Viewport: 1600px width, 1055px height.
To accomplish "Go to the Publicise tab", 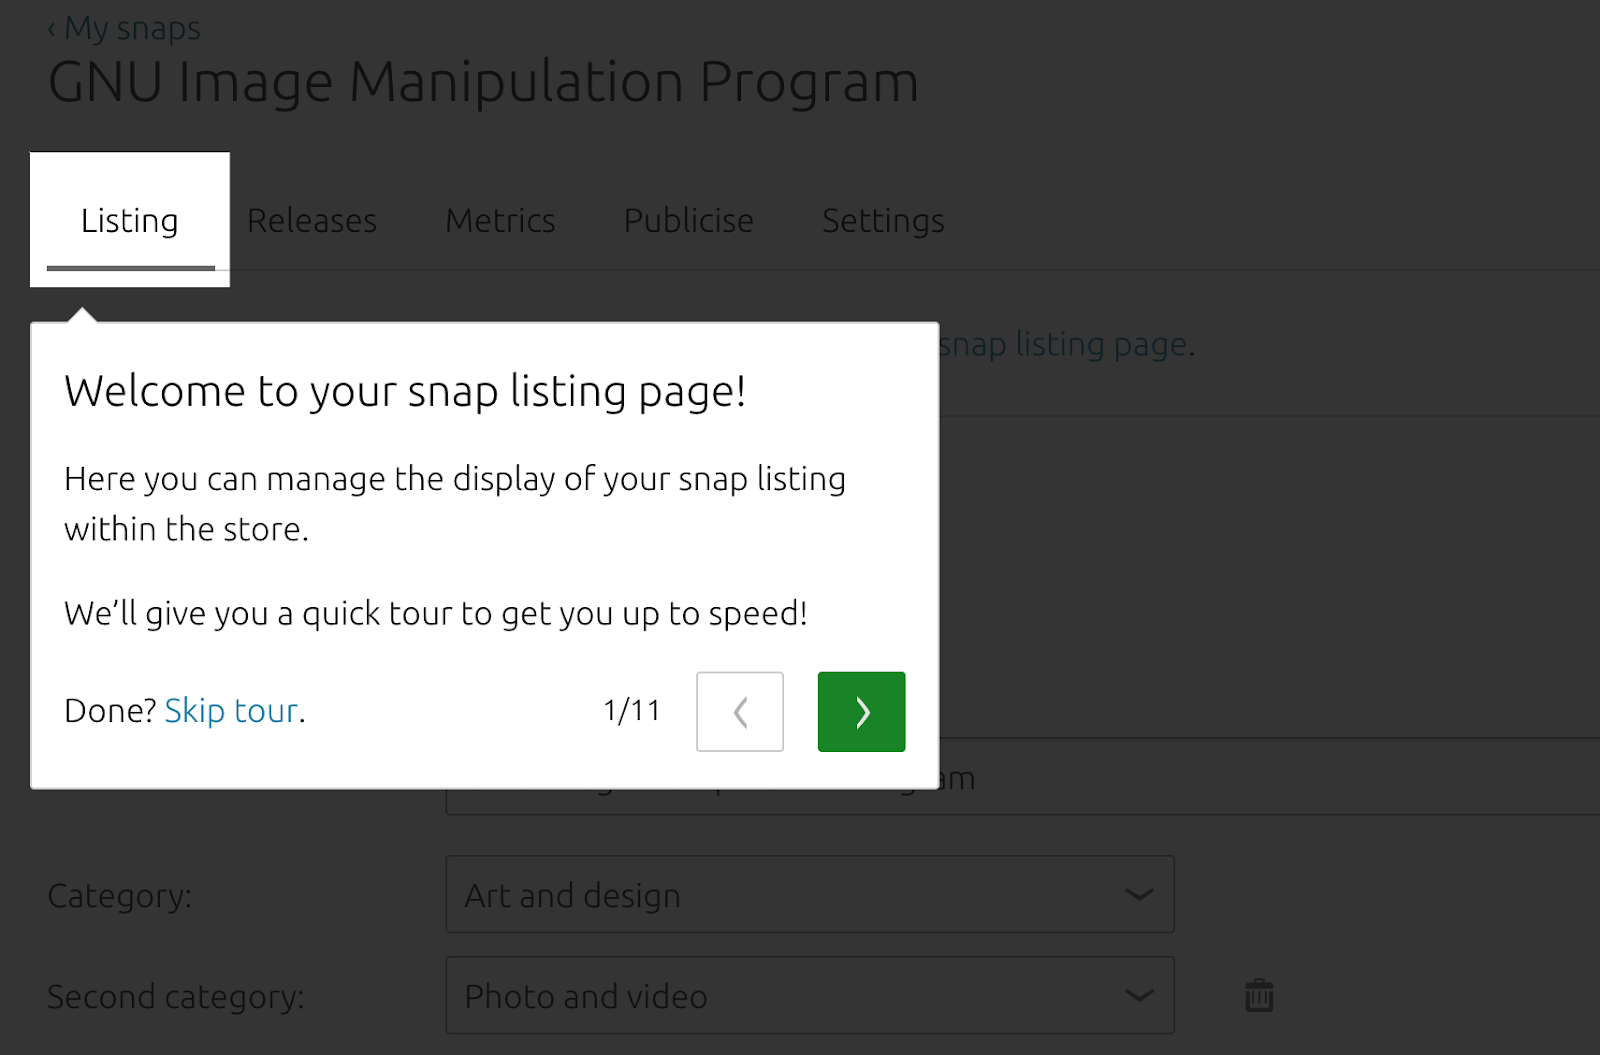I will coord(689,220).
